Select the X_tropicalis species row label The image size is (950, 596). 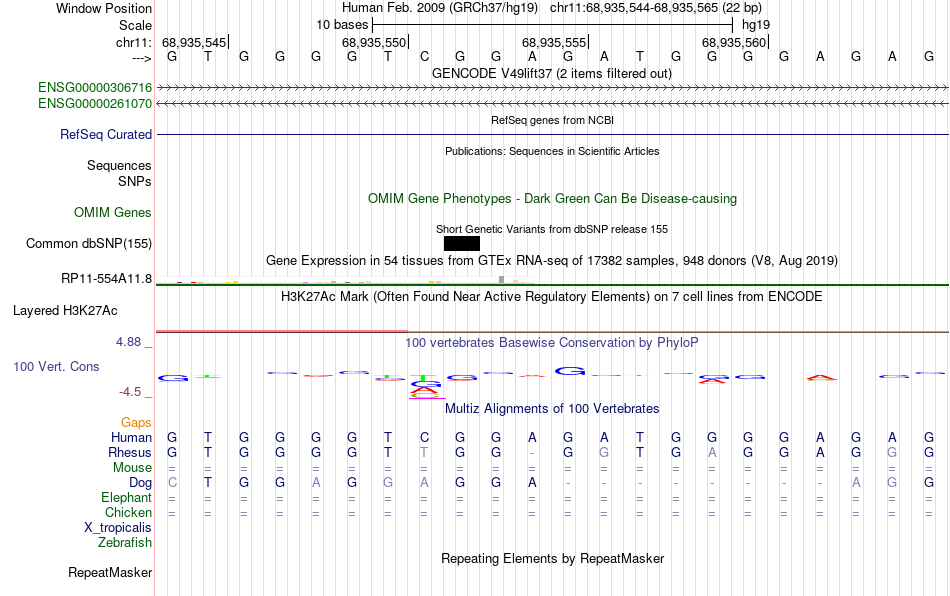[x=118, y=528]
